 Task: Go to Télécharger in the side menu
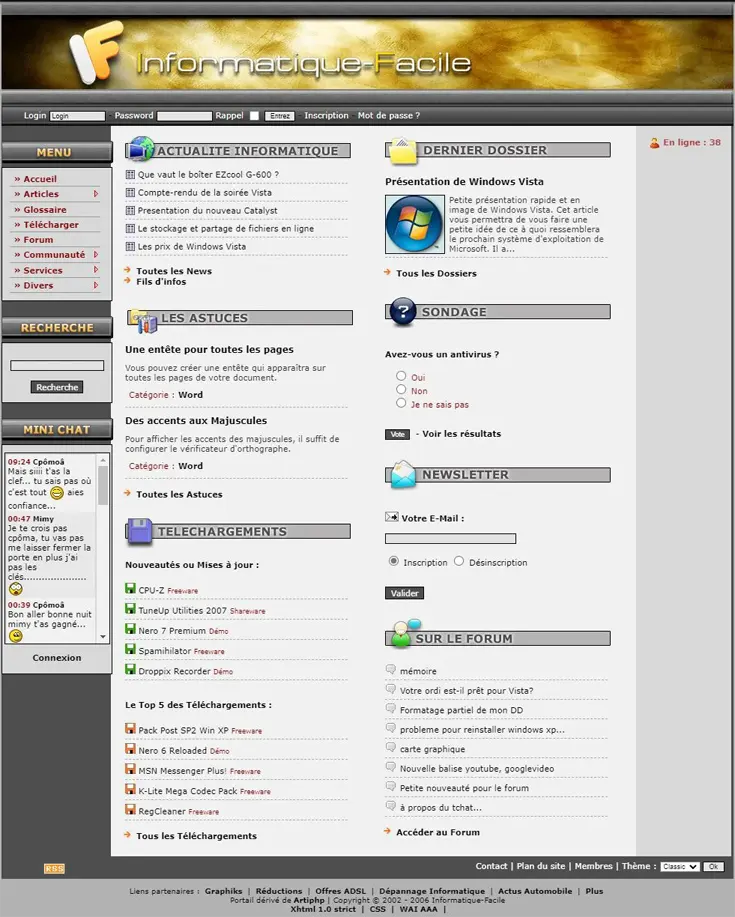coord(50,225)
